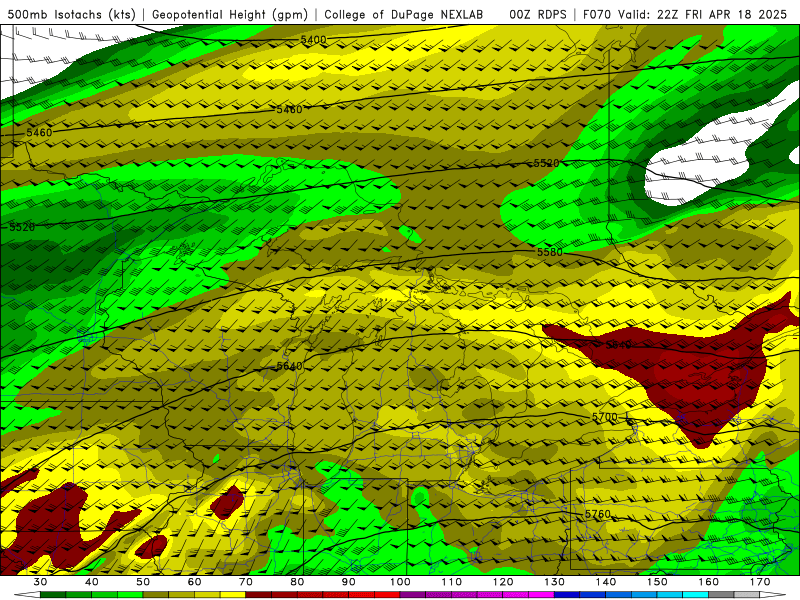Click the '00Z RDPS' model run label
The image size is (800, 600).
point(538,14)
